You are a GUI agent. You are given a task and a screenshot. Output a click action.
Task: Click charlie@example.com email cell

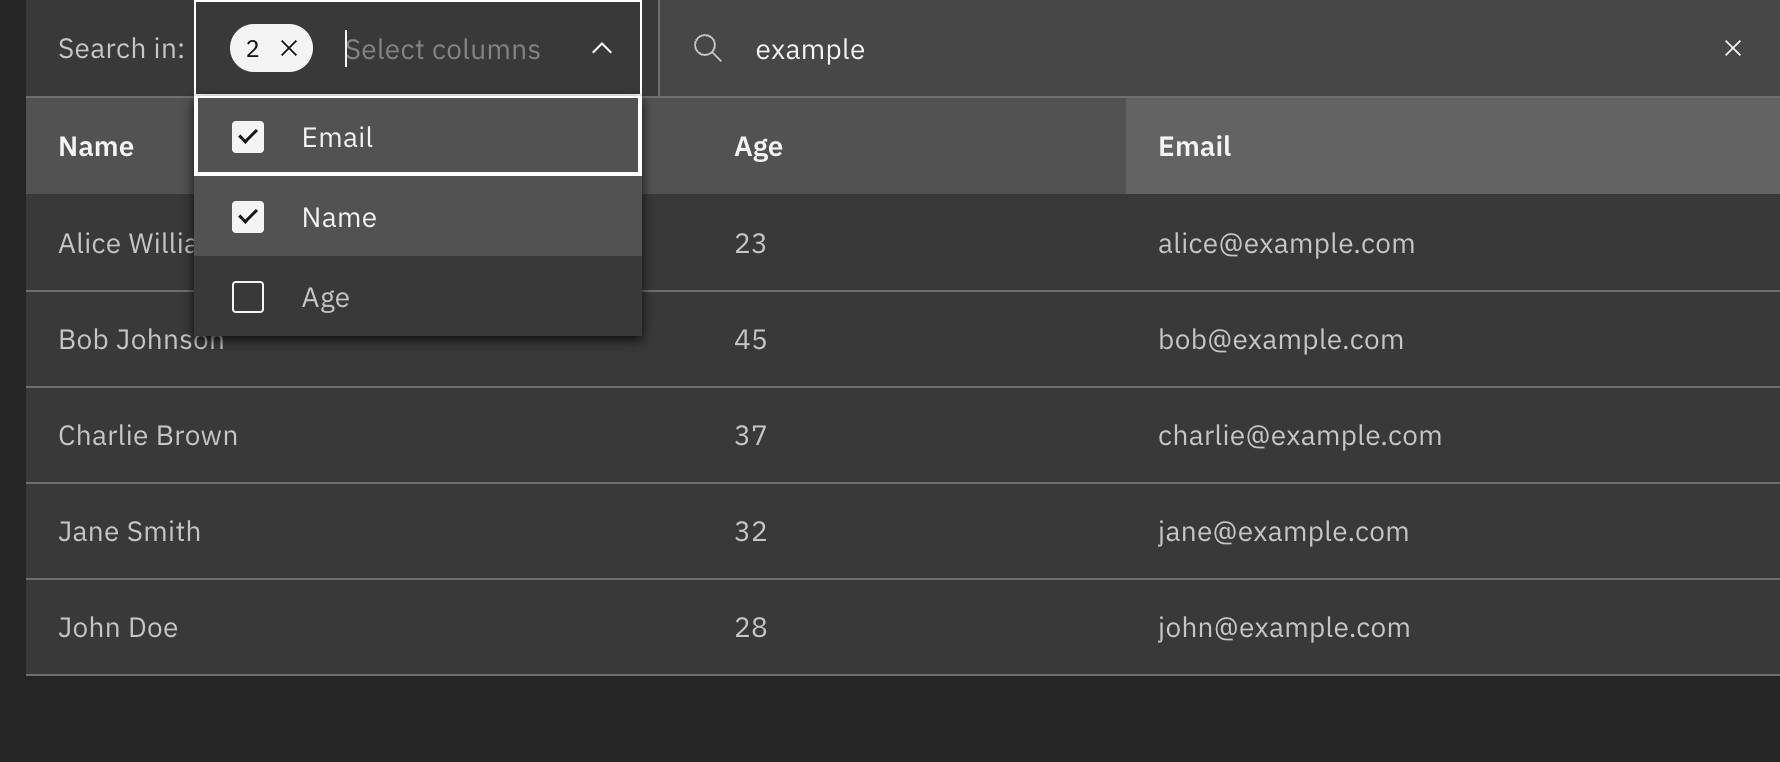click(1300, 435)
